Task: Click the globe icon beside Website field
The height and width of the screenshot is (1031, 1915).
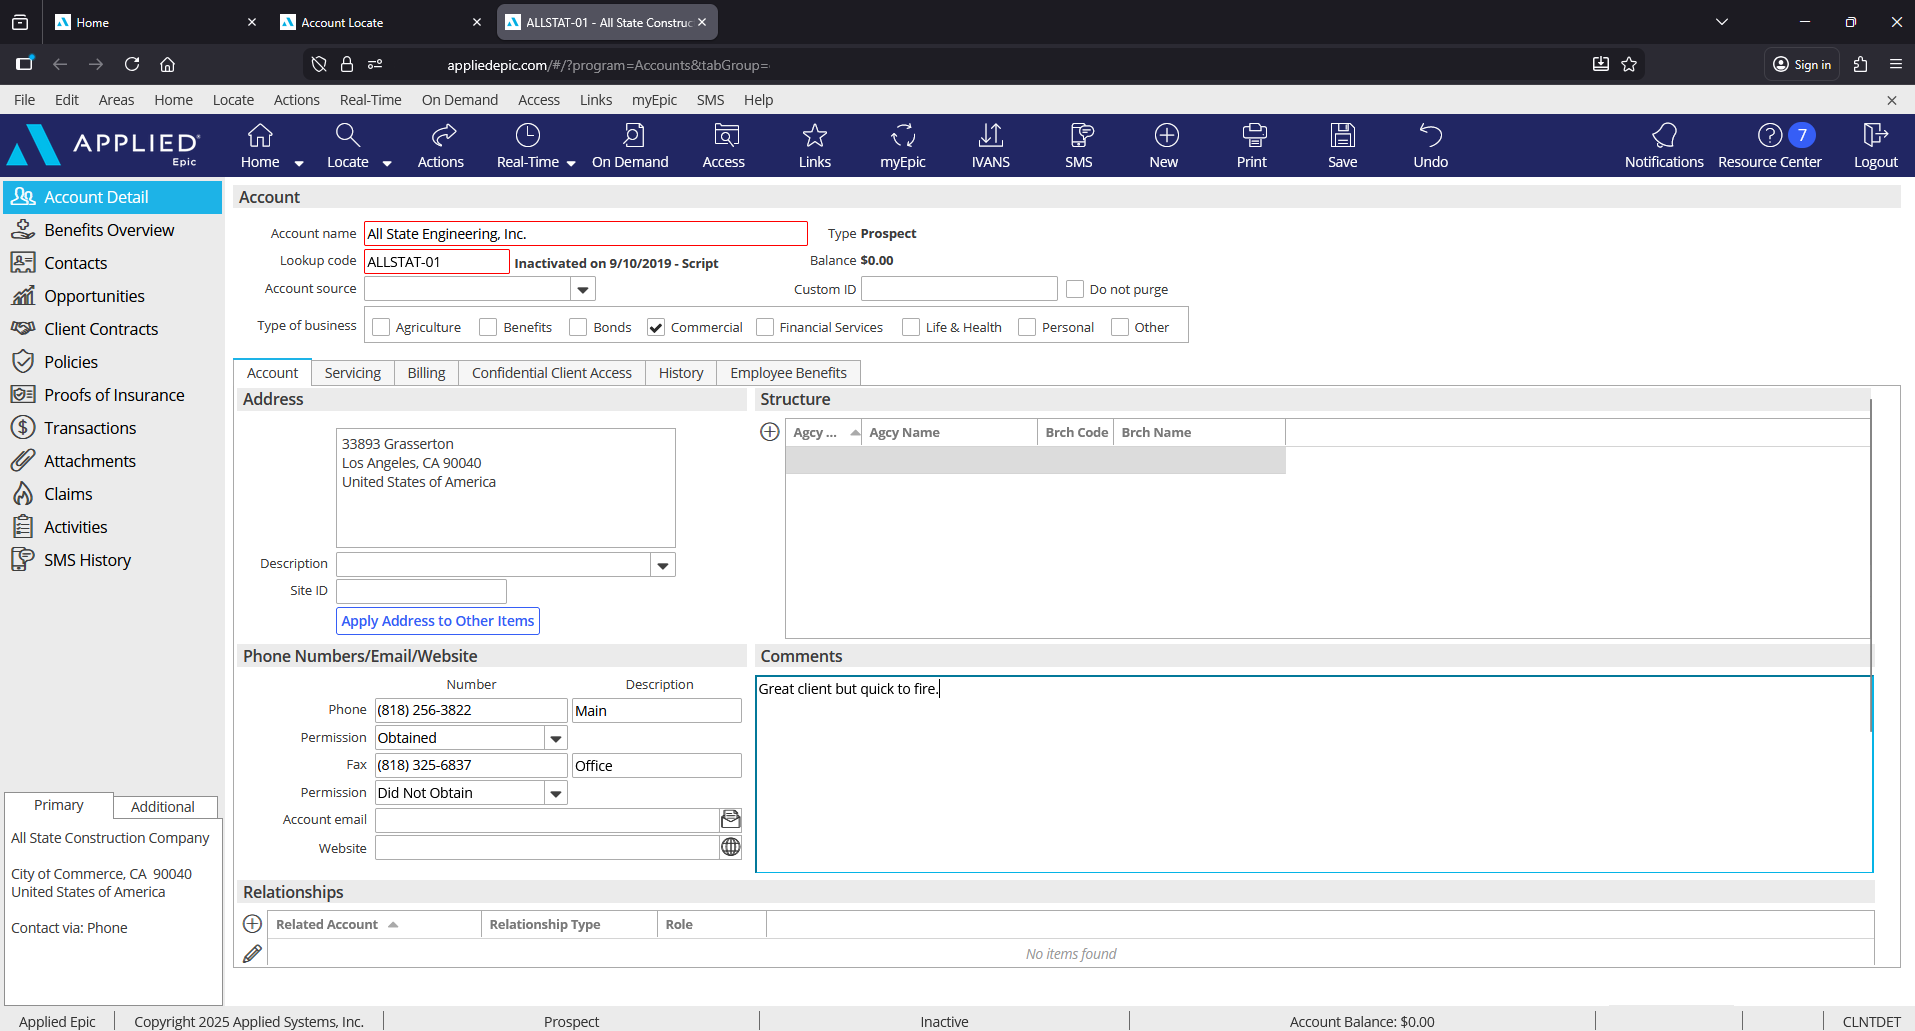Action: 731,847
